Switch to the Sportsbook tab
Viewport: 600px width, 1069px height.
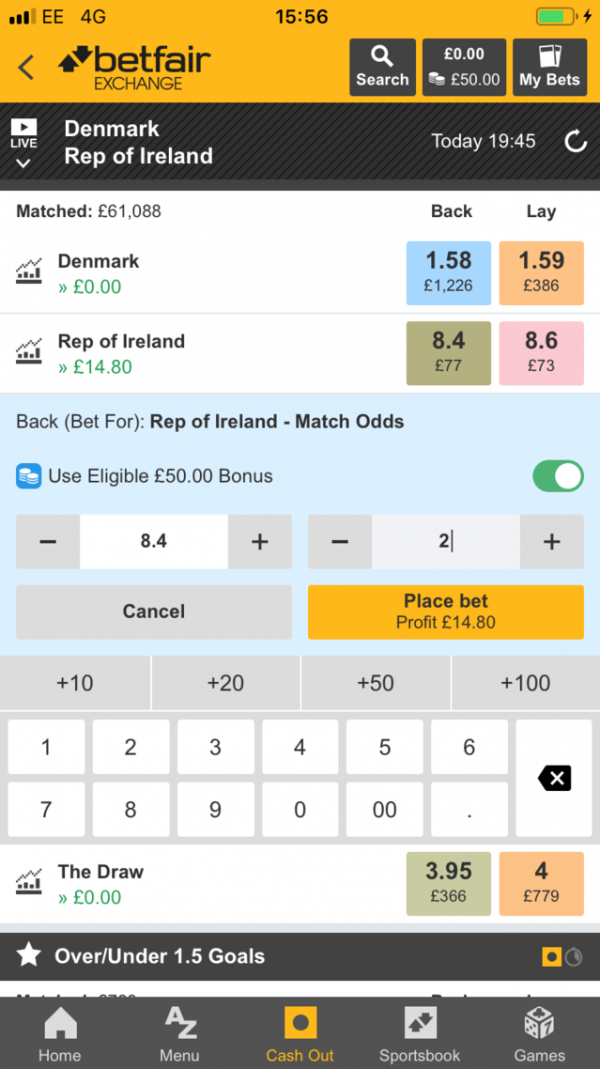click(419, 1034)
